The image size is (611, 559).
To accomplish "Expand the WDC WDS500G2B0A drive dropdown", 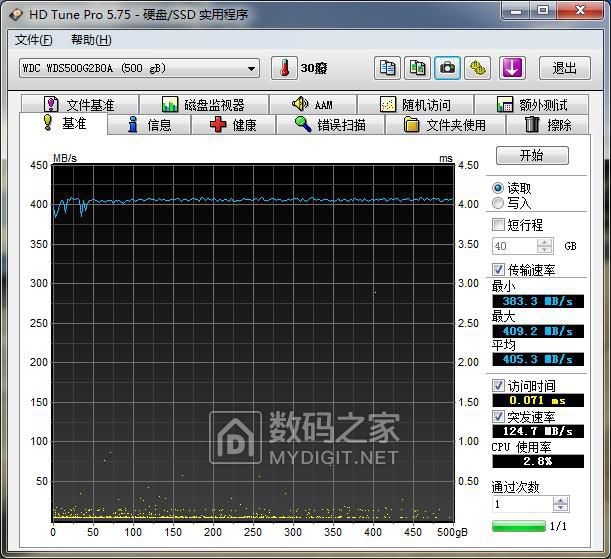I will (x=139, y=68).
